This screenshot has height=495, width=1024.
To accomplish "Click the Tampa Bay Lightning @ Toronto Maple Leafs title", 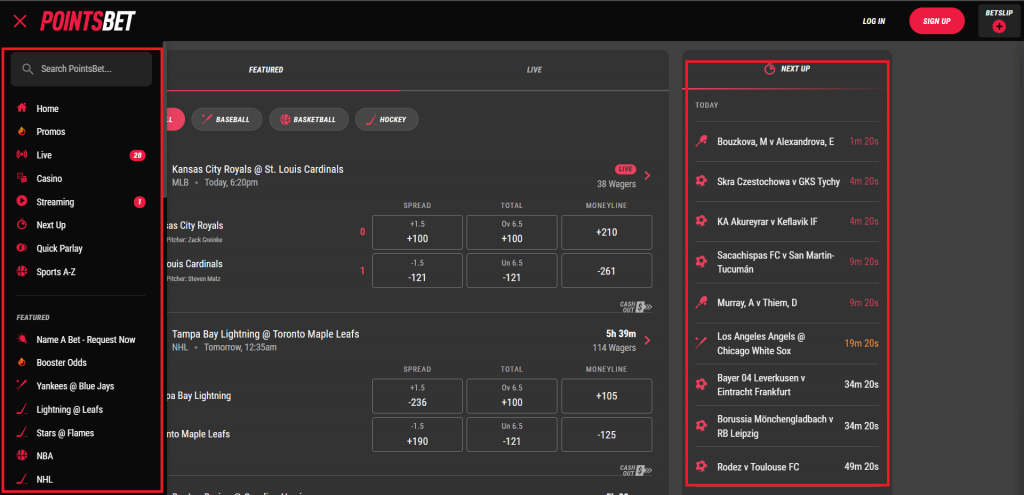I will [x=265, y=334].
